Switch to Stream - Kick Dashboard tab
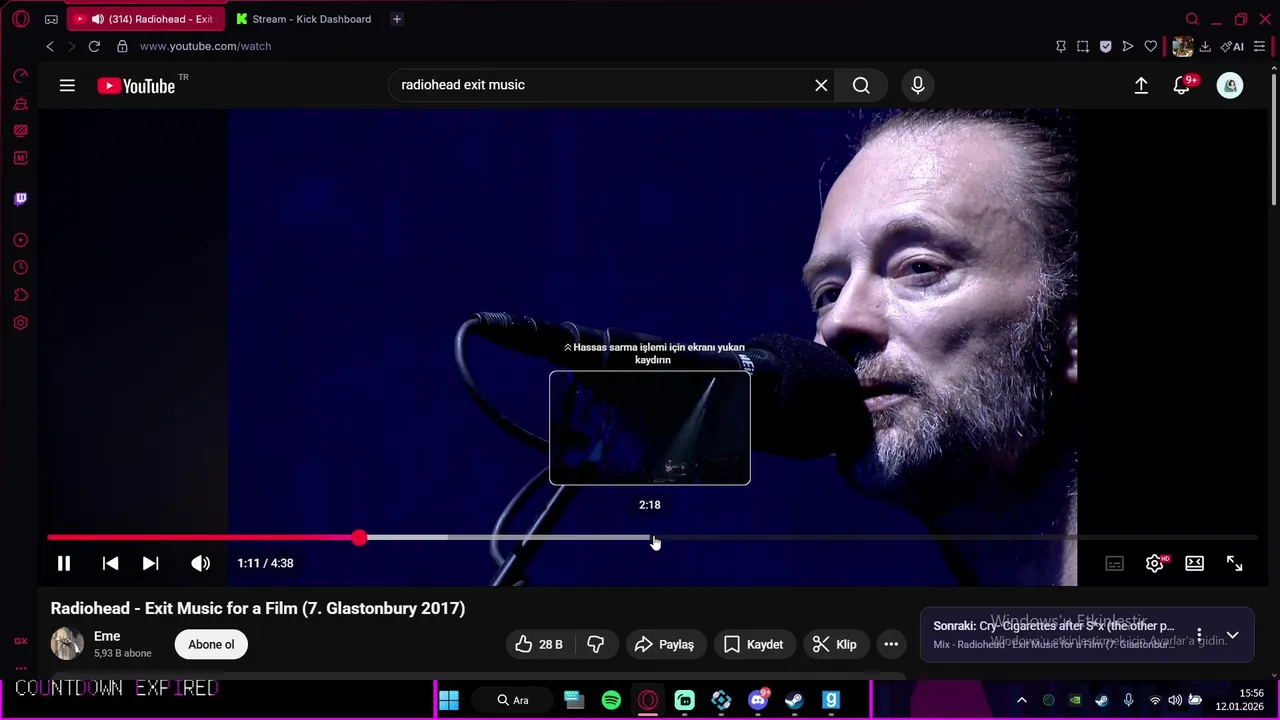Viewport: 1280px width, 720px height. (303, 19)
